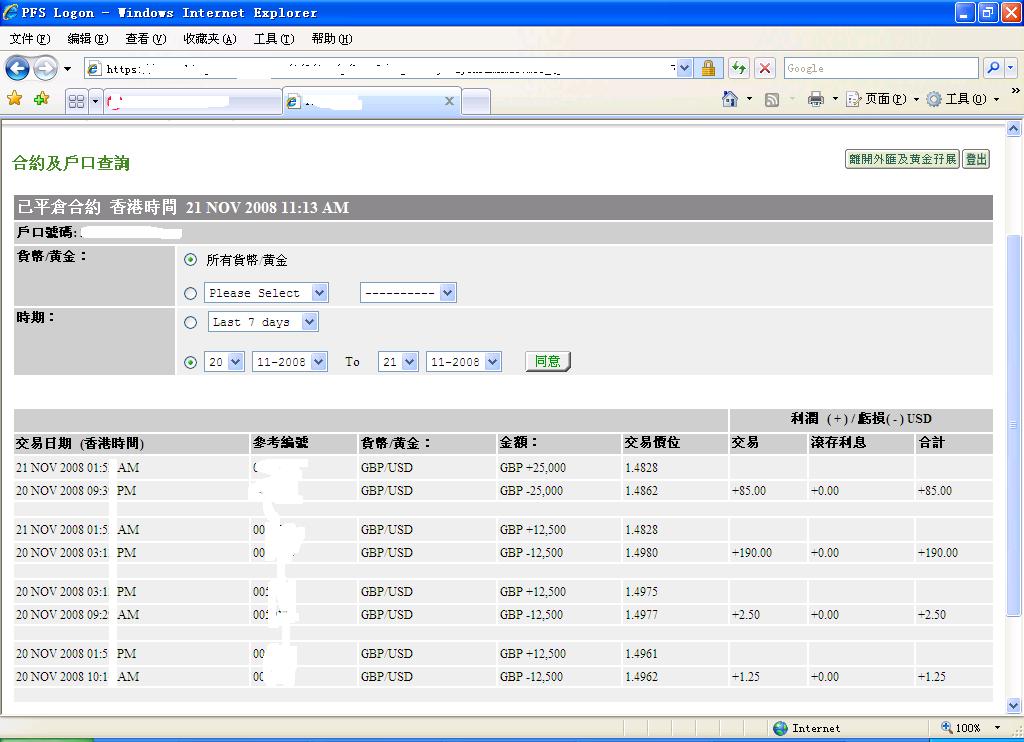Click the security padlock icon
The height and width of the screenshot is (742, 1024).
click(x=708, y=68)
